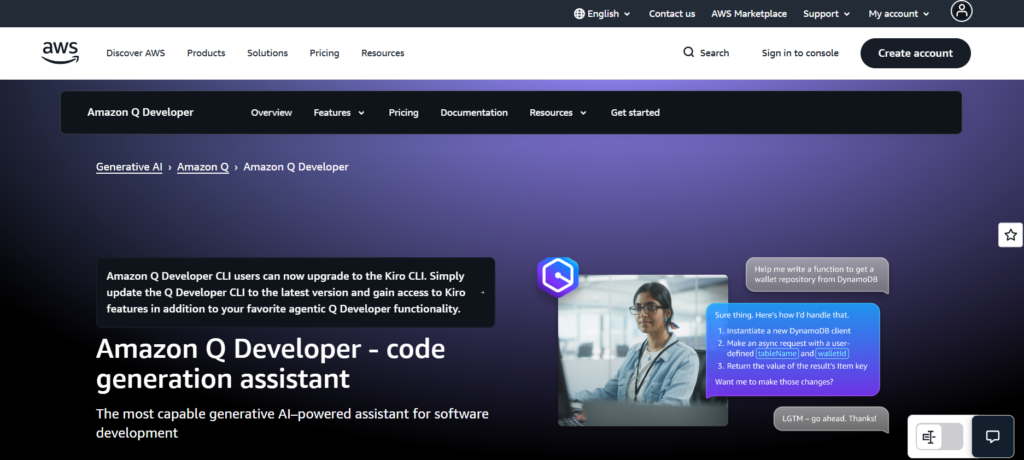Click the Kiro CLI upgrade announcement banner
Screen dimensions: 1024x460
295,292
